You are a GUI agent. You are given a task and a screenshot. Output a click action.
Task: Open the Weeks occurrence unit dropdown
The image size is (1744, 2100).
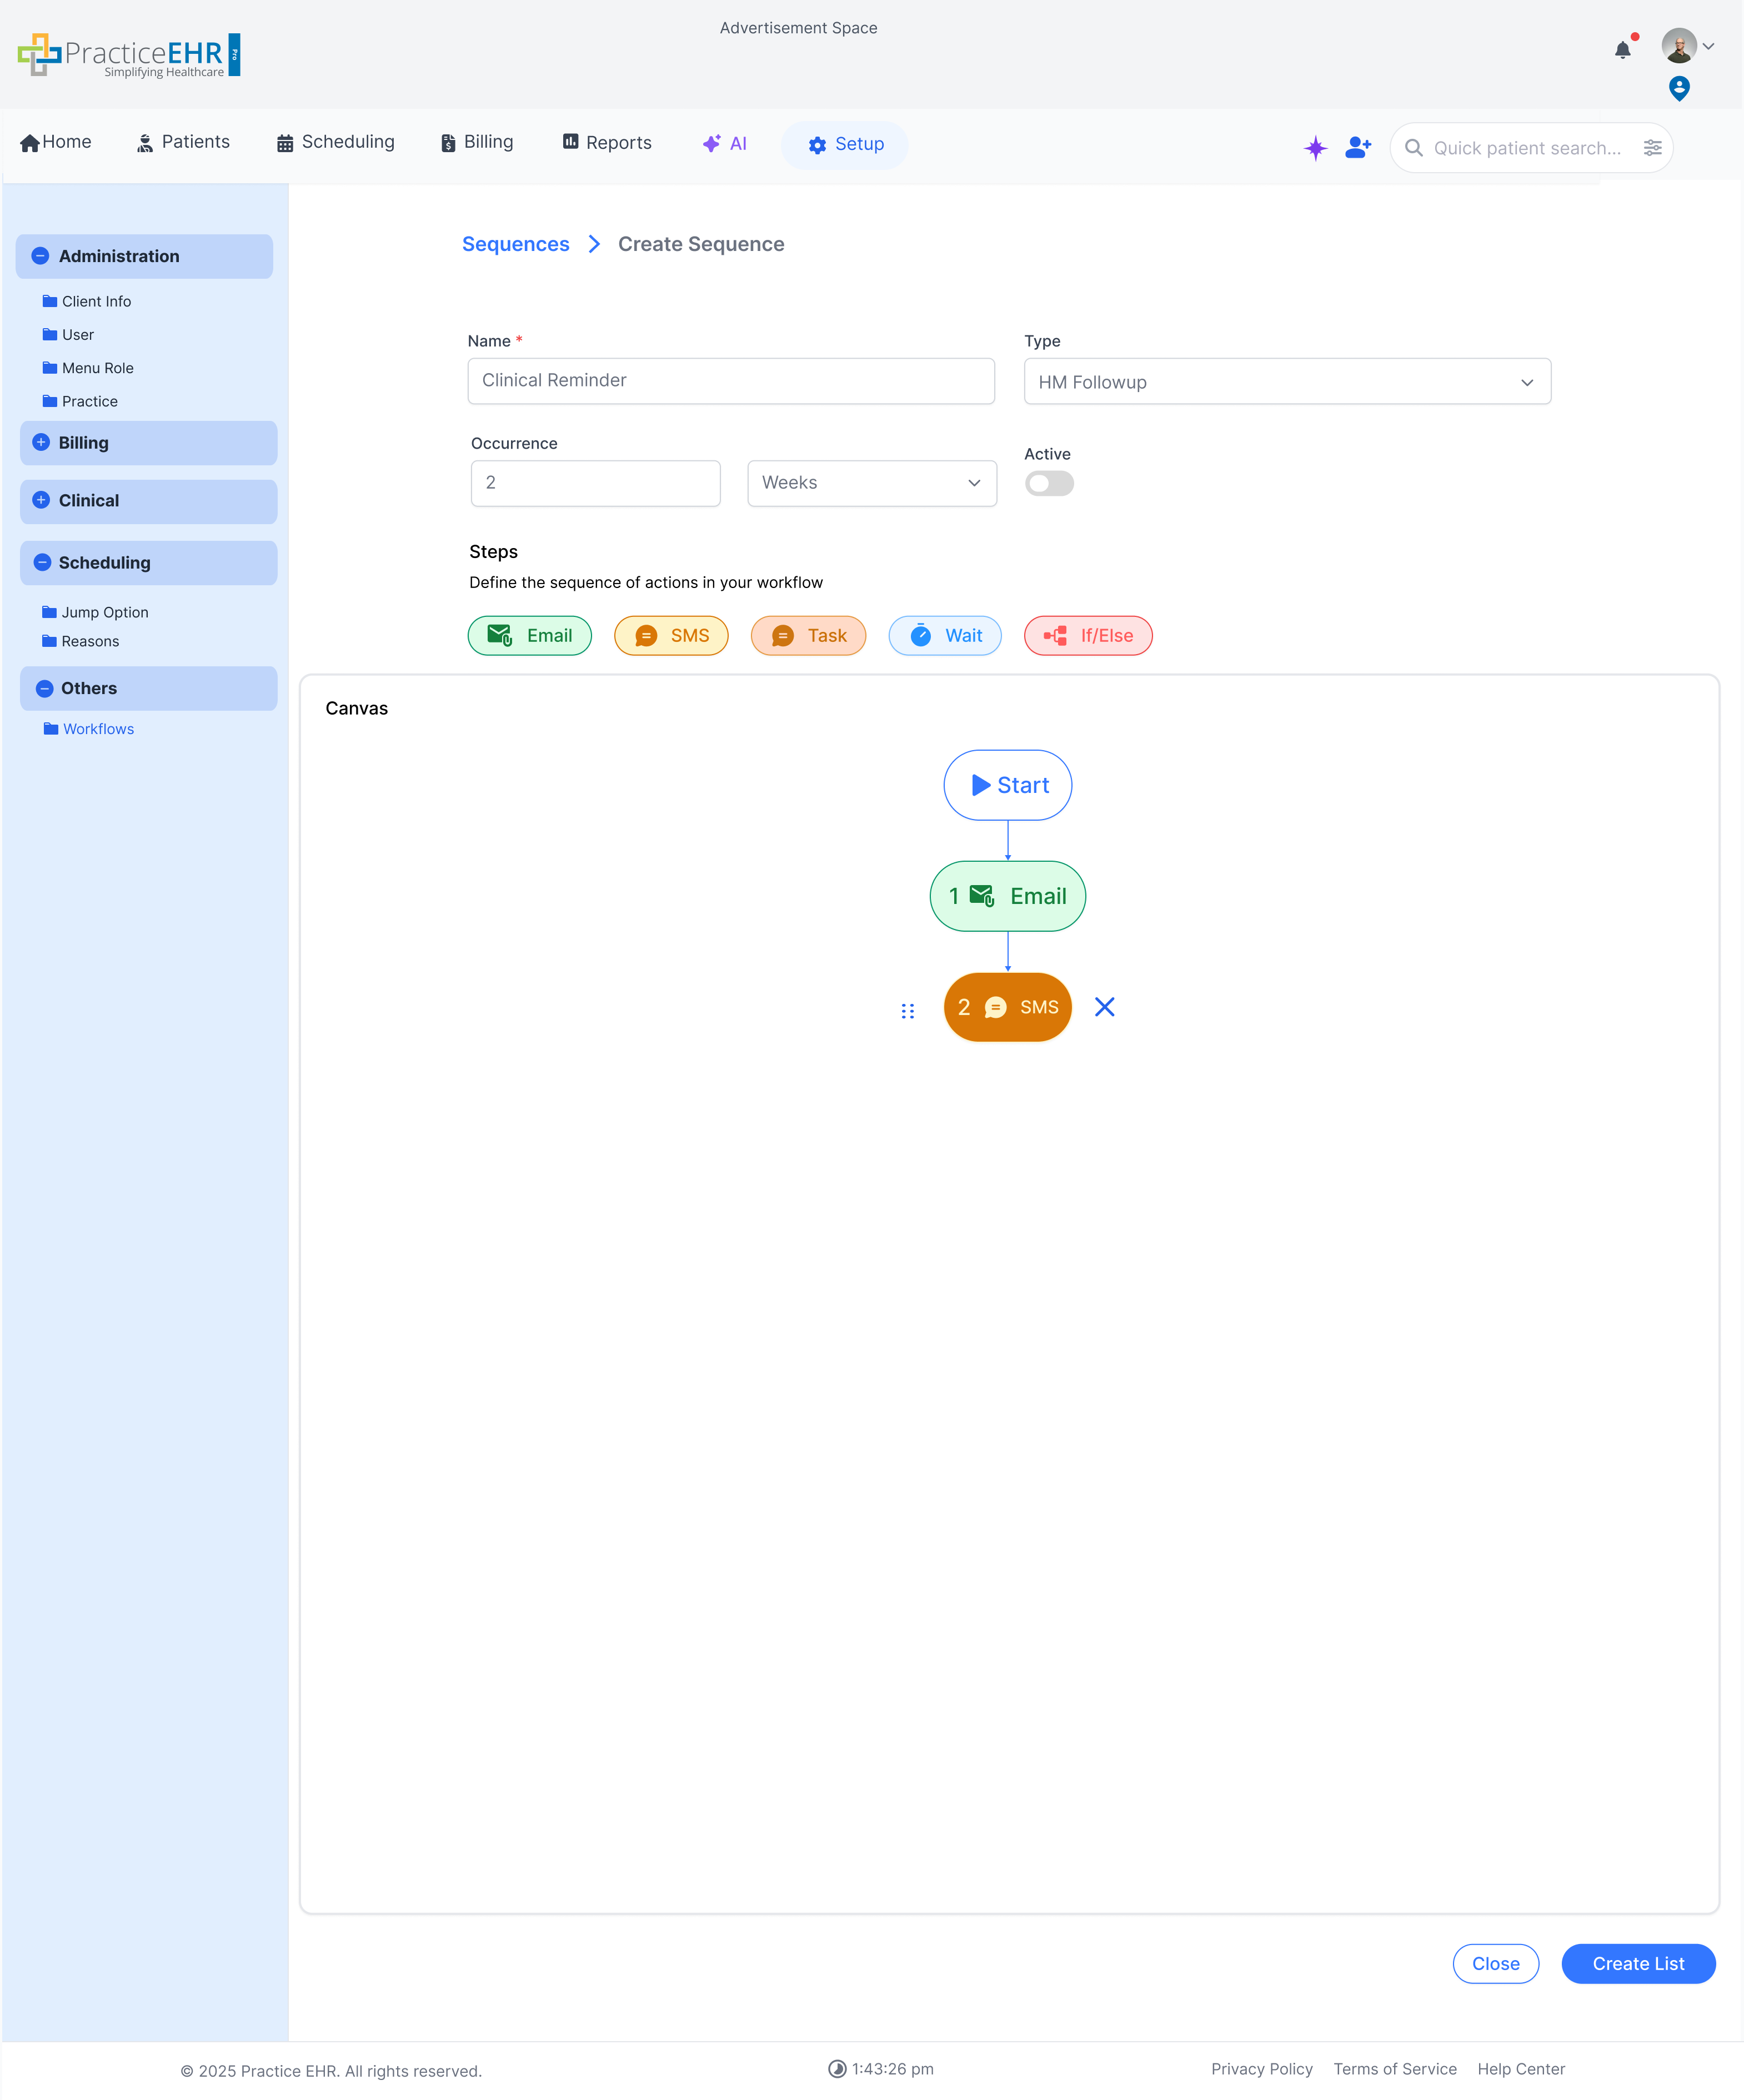point(871,483)
